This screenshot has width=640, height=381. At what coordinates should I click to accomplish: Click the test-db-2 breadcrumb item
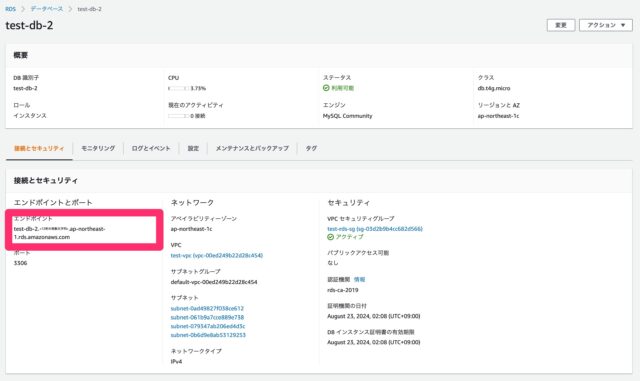[x=89, y=9]
